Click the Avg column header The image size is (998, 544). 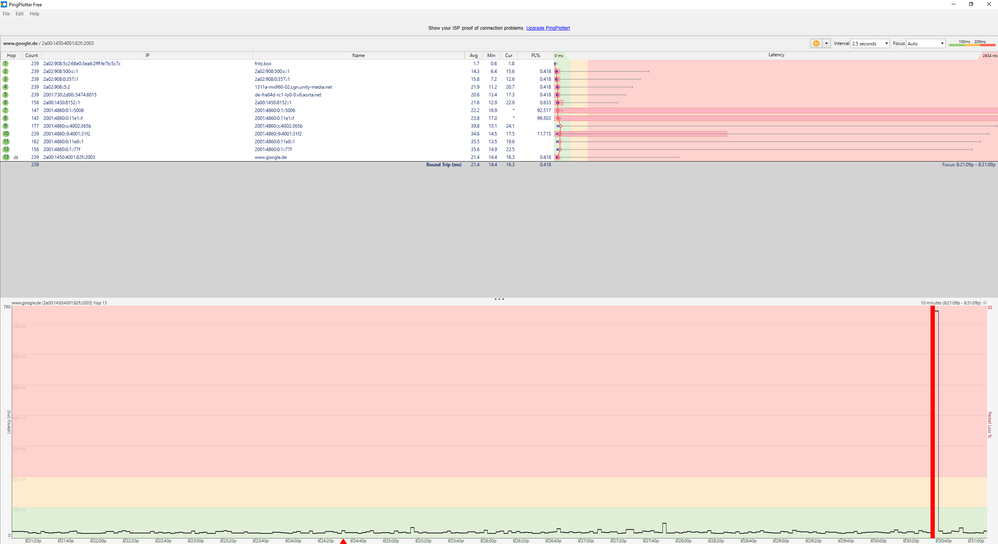tap(474, 55)
